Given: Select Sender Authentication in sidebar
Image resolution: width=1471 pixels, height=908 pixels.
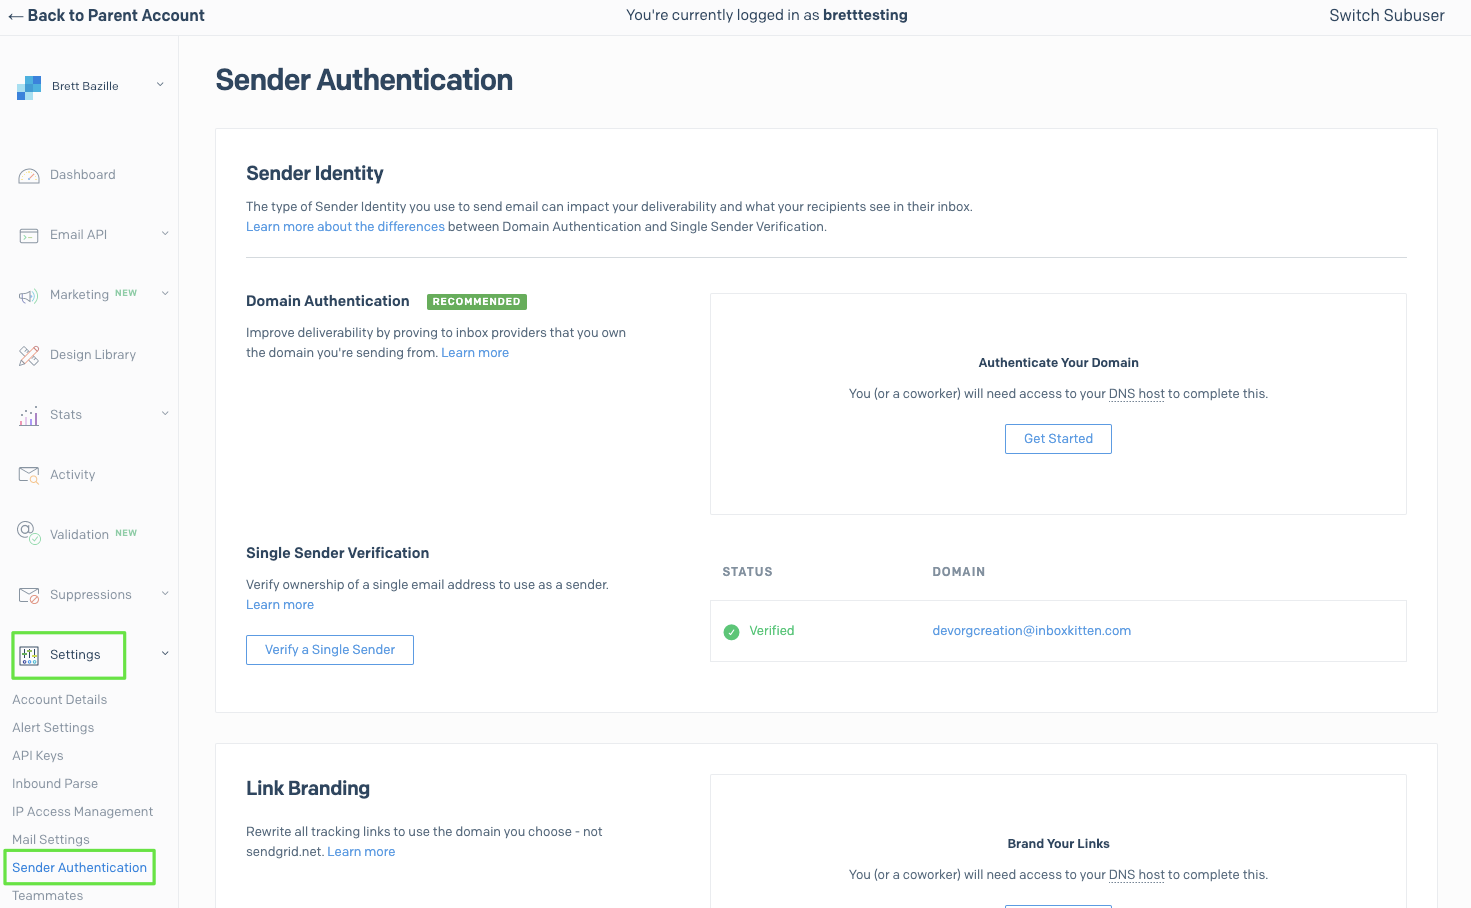Looking at the screenshot, I should (80, 868).
